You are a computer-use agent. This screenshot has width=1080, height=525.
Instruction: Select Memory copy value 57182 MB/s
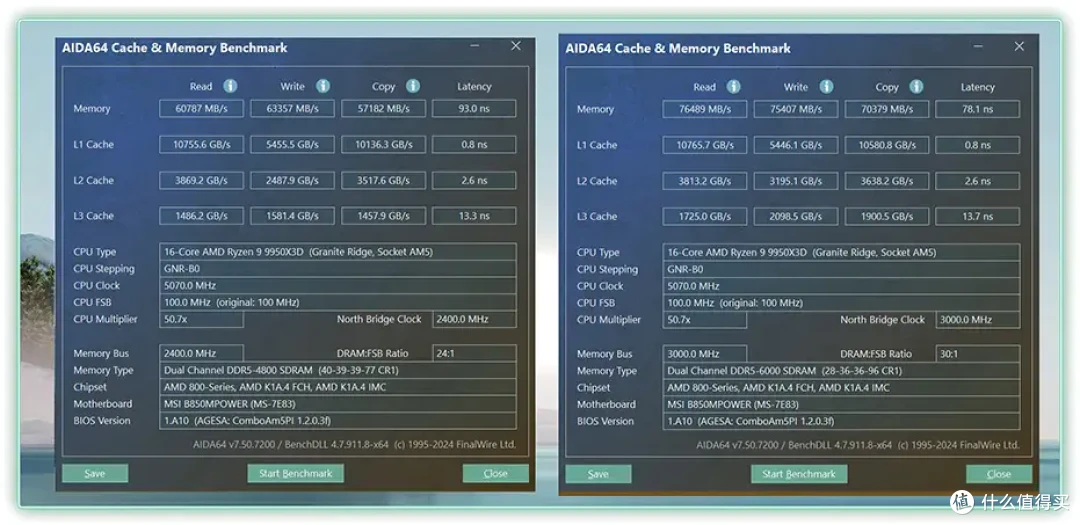pos(384,109)
